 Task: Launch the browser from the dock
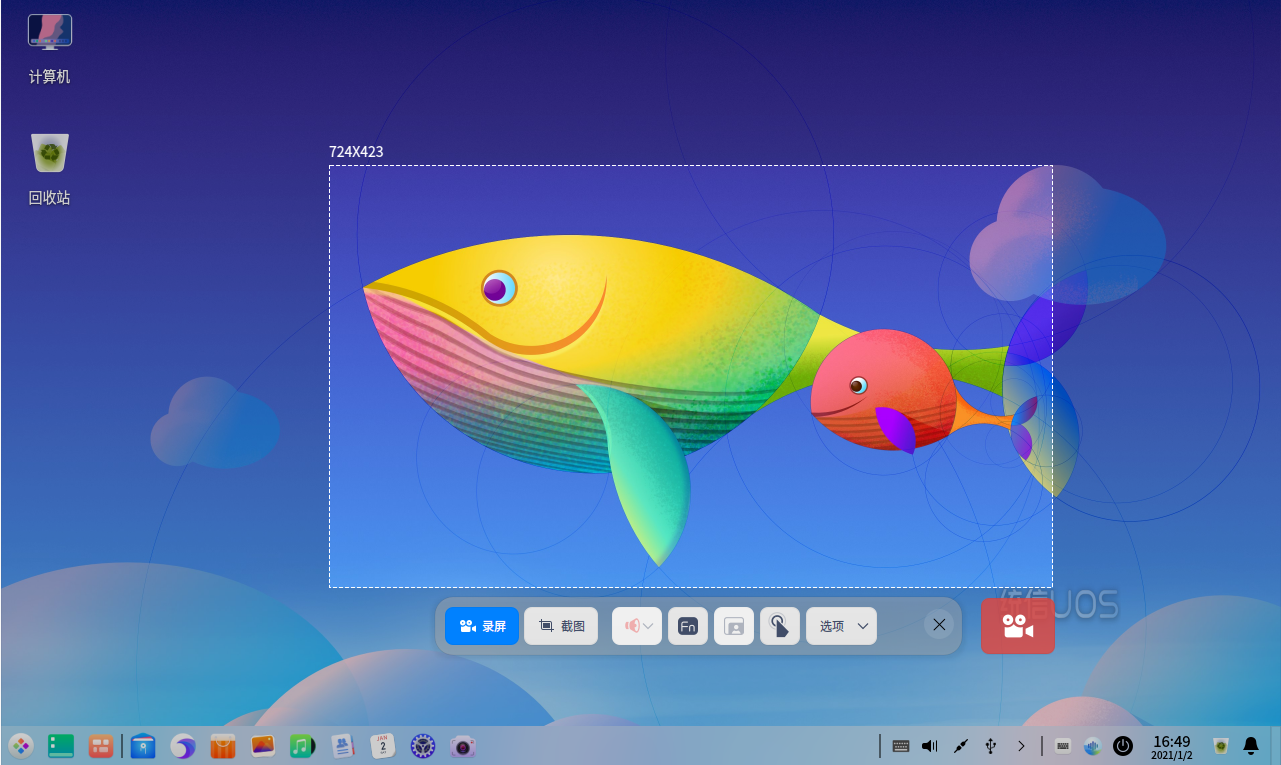pyautogui.click(x=183, y=745)
